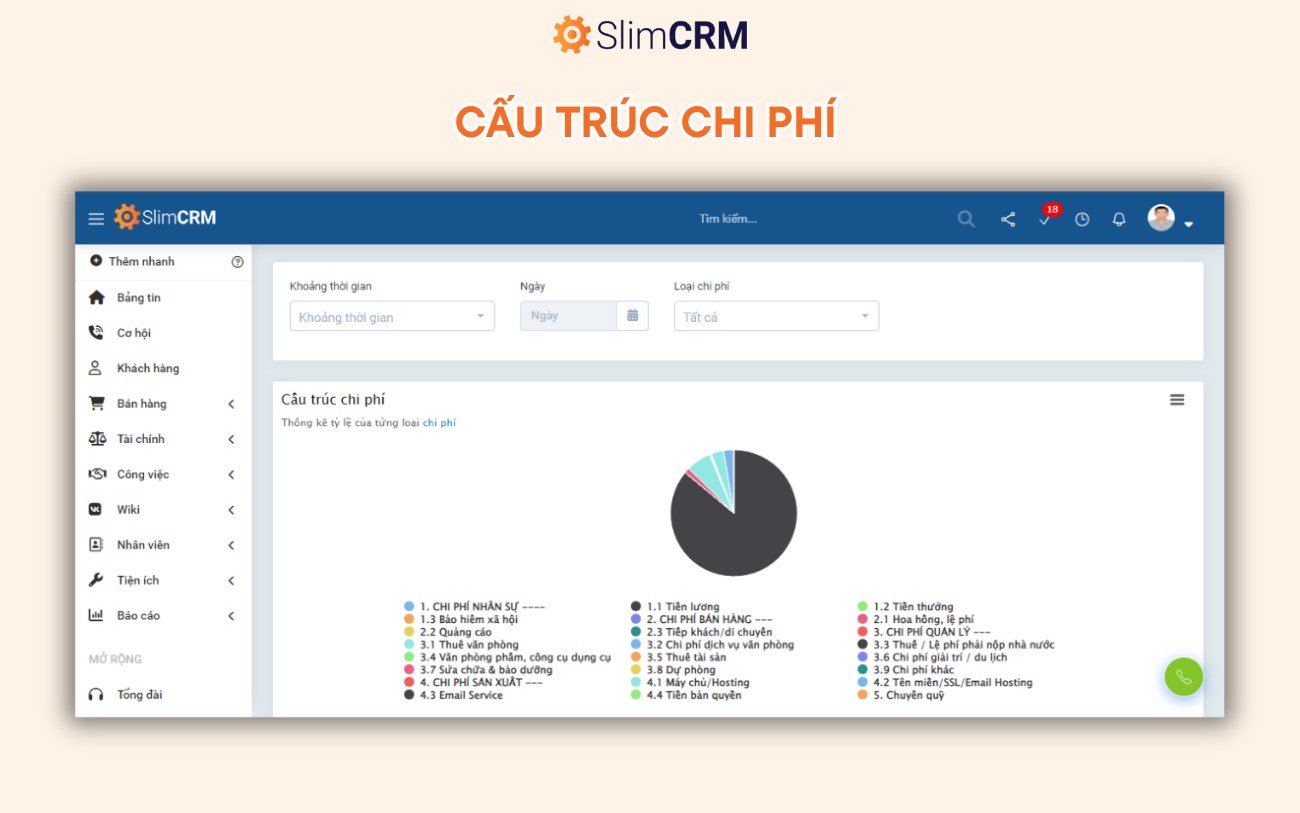Click the chi phí link in the subtitle
The height and width of the screenshot is (813, 1300).
[439, 423]
